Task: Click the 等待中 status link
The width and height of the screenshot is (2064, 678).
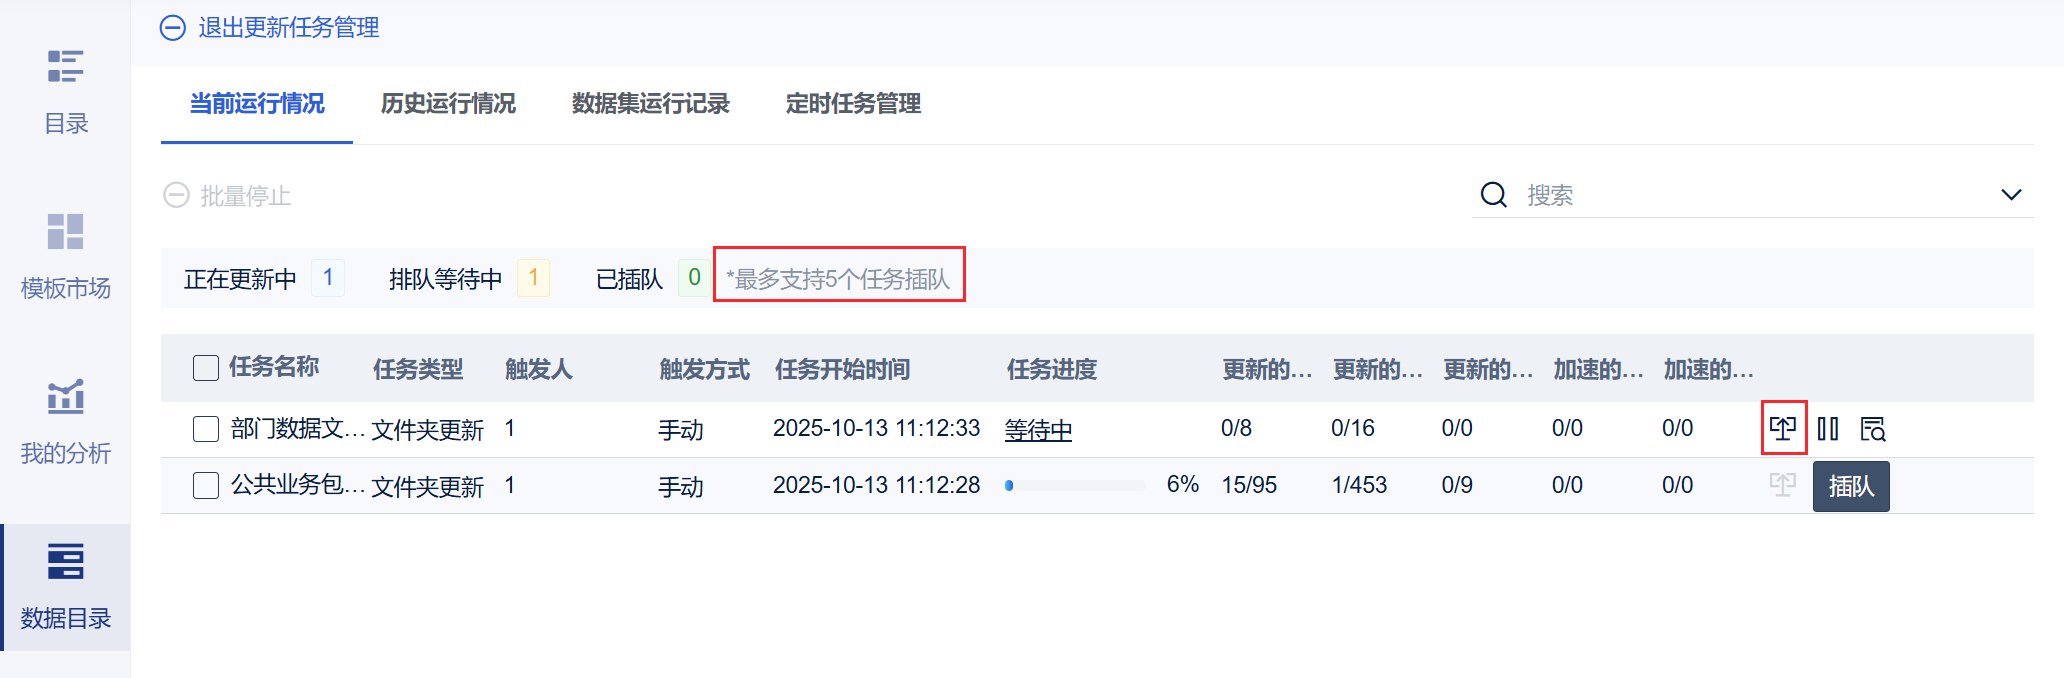Action: (1038, 430)
